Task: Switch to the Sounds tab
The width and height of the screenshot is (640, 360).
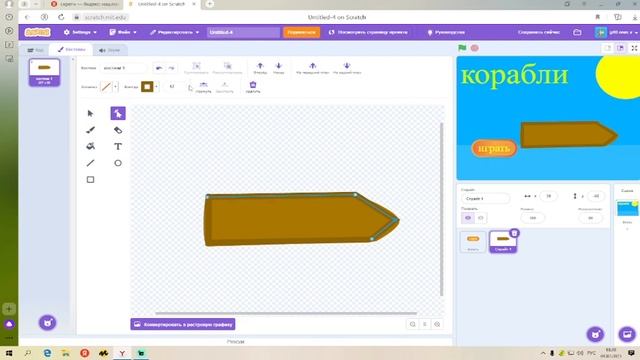Action: 109,50
